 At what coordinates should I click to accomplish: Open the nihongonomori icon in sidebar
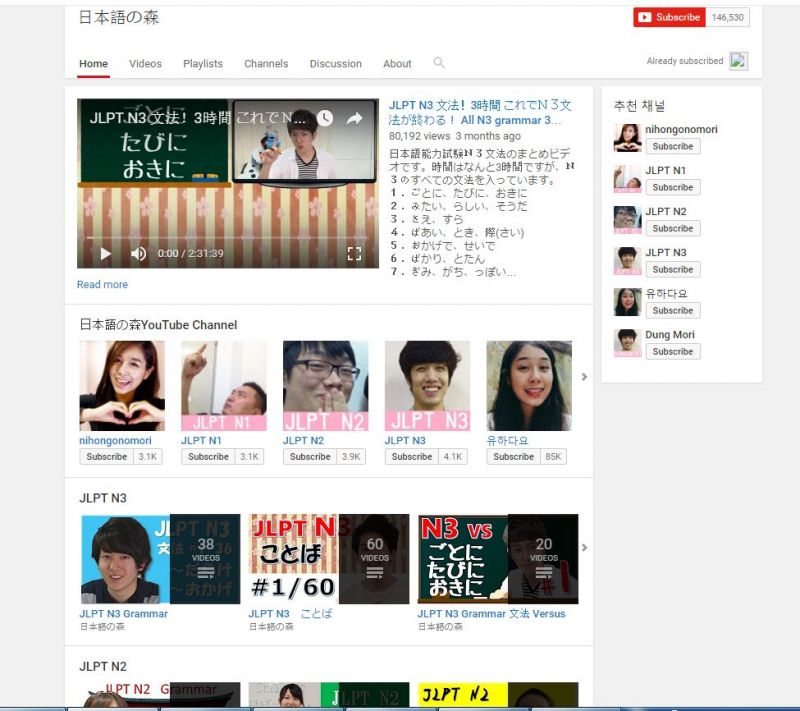pos(627,138)
